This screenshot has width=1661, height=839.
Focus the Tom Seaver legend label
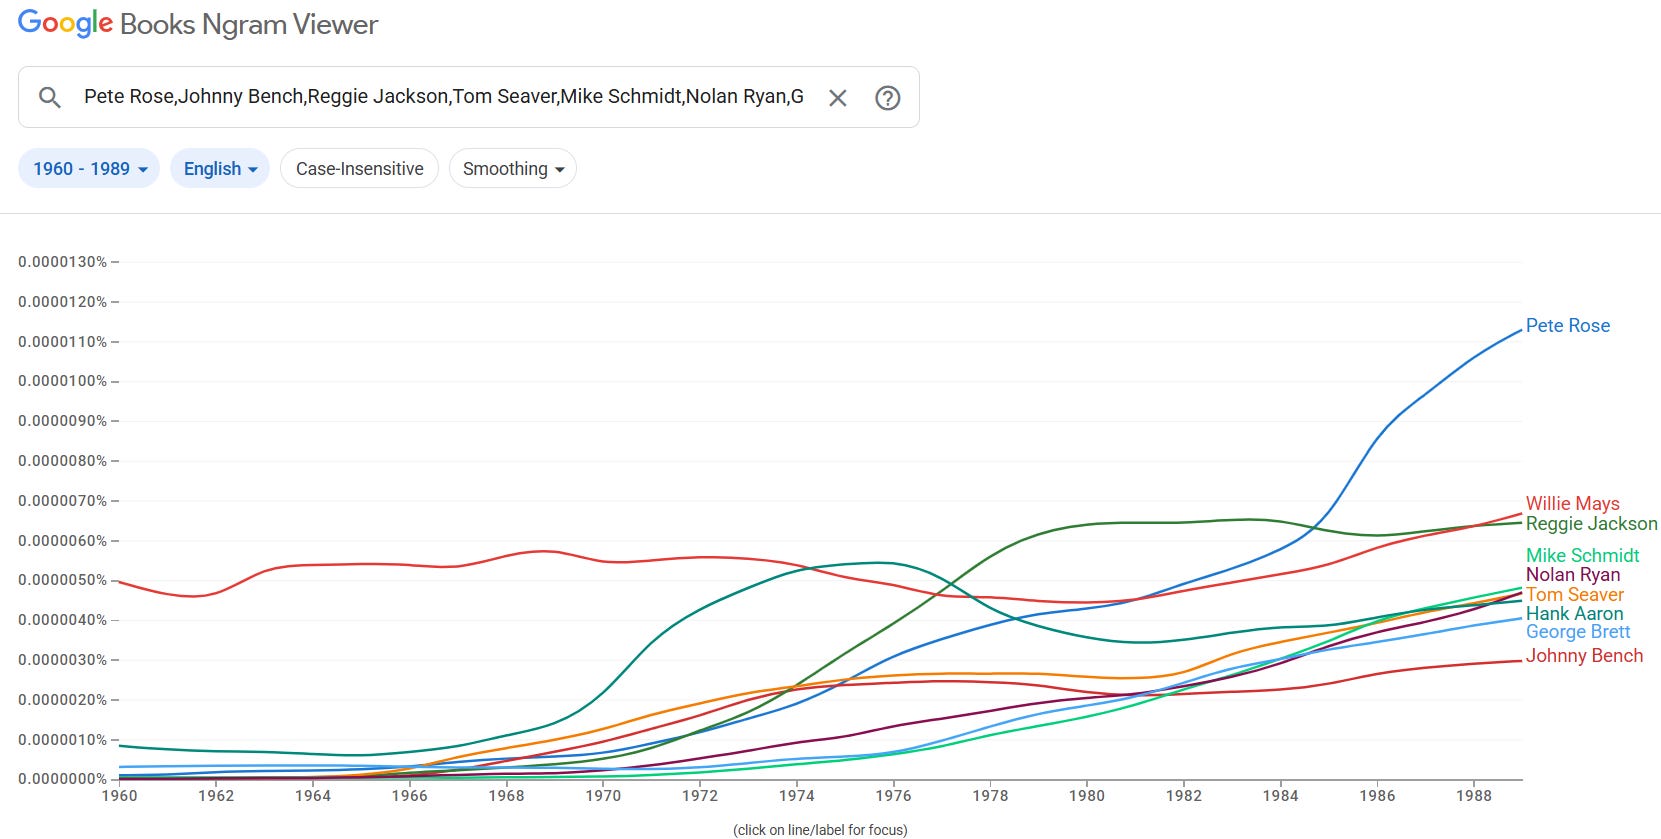tap(1575, 594)
